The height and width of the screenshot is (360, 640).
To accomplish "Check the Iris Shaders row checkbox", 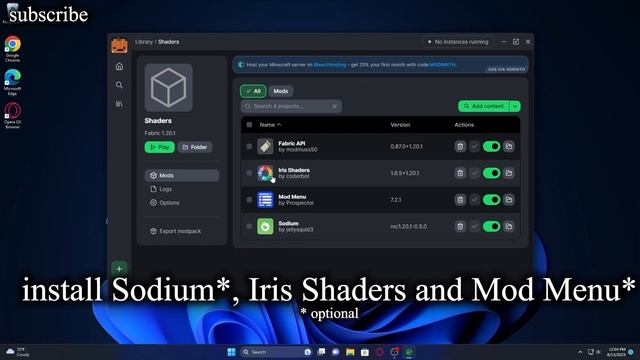I will 249,173.
